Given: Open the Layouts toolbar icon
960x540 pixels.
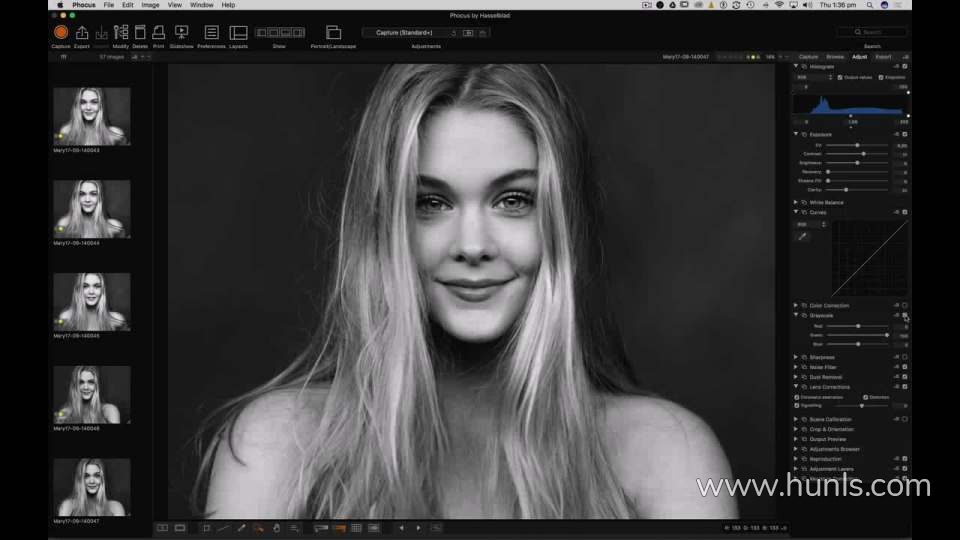Looking at the screenshot, I should tap(238, 32).
